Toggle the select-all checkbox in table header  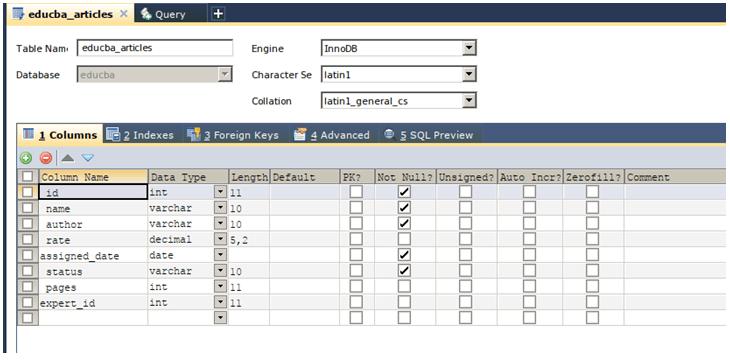(28, 177)
